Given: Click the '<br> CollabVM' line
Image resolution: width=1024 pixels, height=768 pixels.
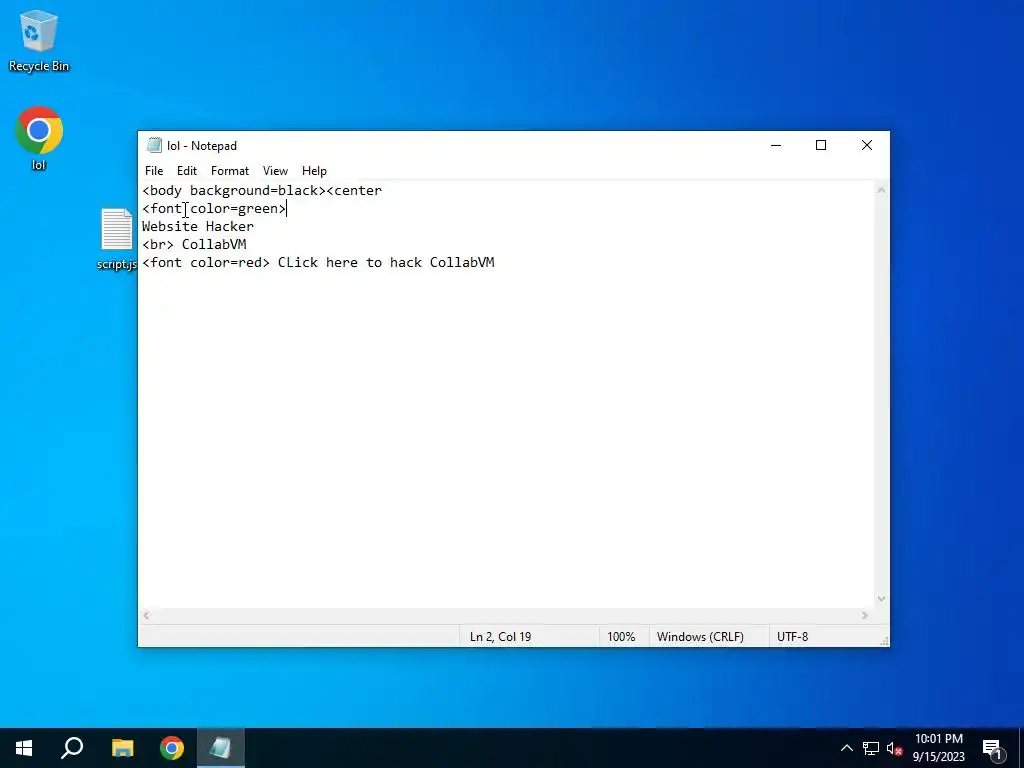Looking at the screenshot, I should [194, 244].
